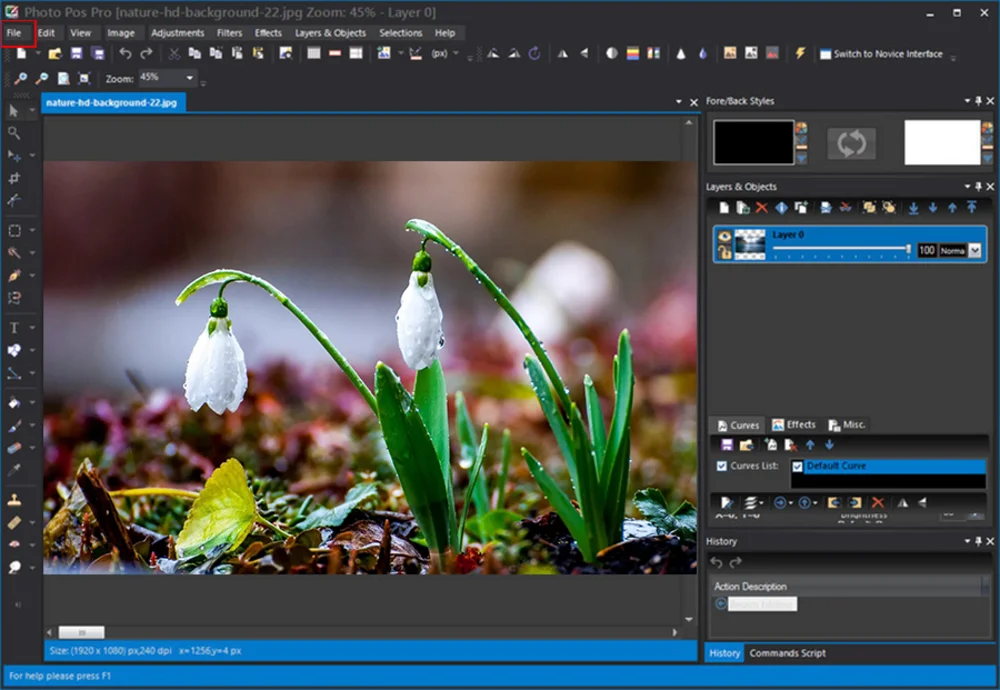This screenshot has width=1000, height=690.
Task: Move layer to top arrow icon
Action: click(971, 207)
